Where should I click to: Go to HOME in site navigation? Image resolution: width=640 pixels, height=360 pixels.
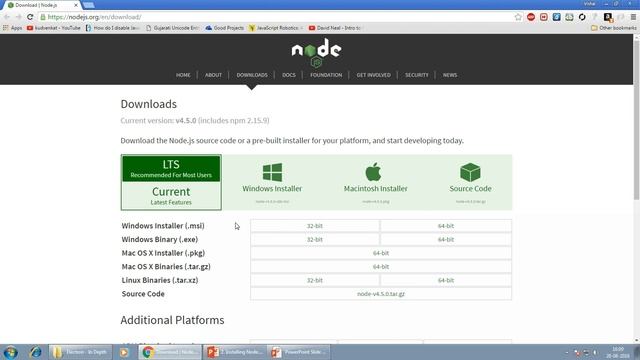point(183,75)
